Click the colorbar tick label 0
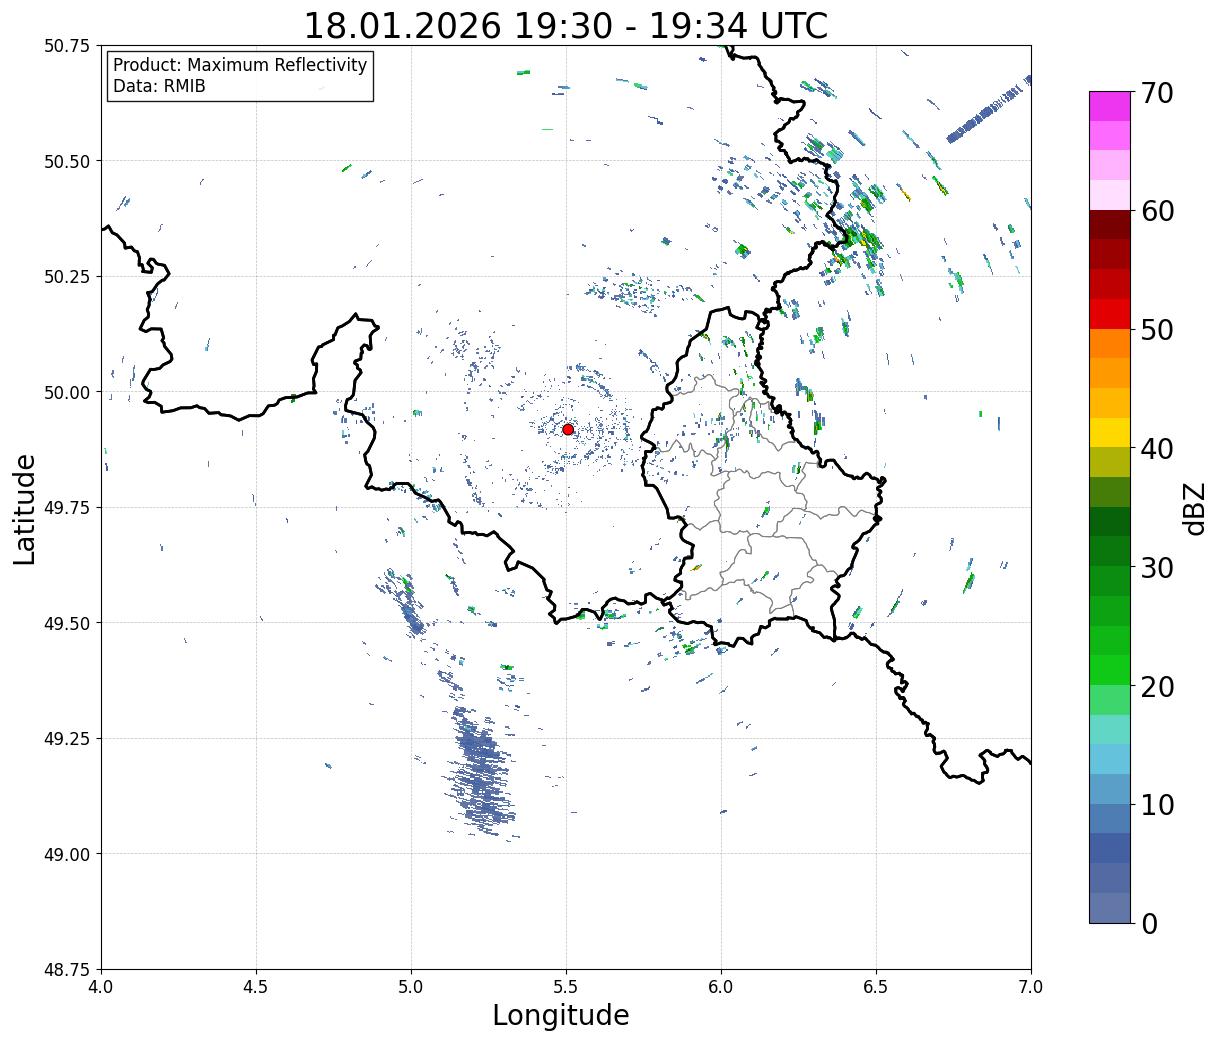Viewport: 1219px width, 1040px height. 1148,923
